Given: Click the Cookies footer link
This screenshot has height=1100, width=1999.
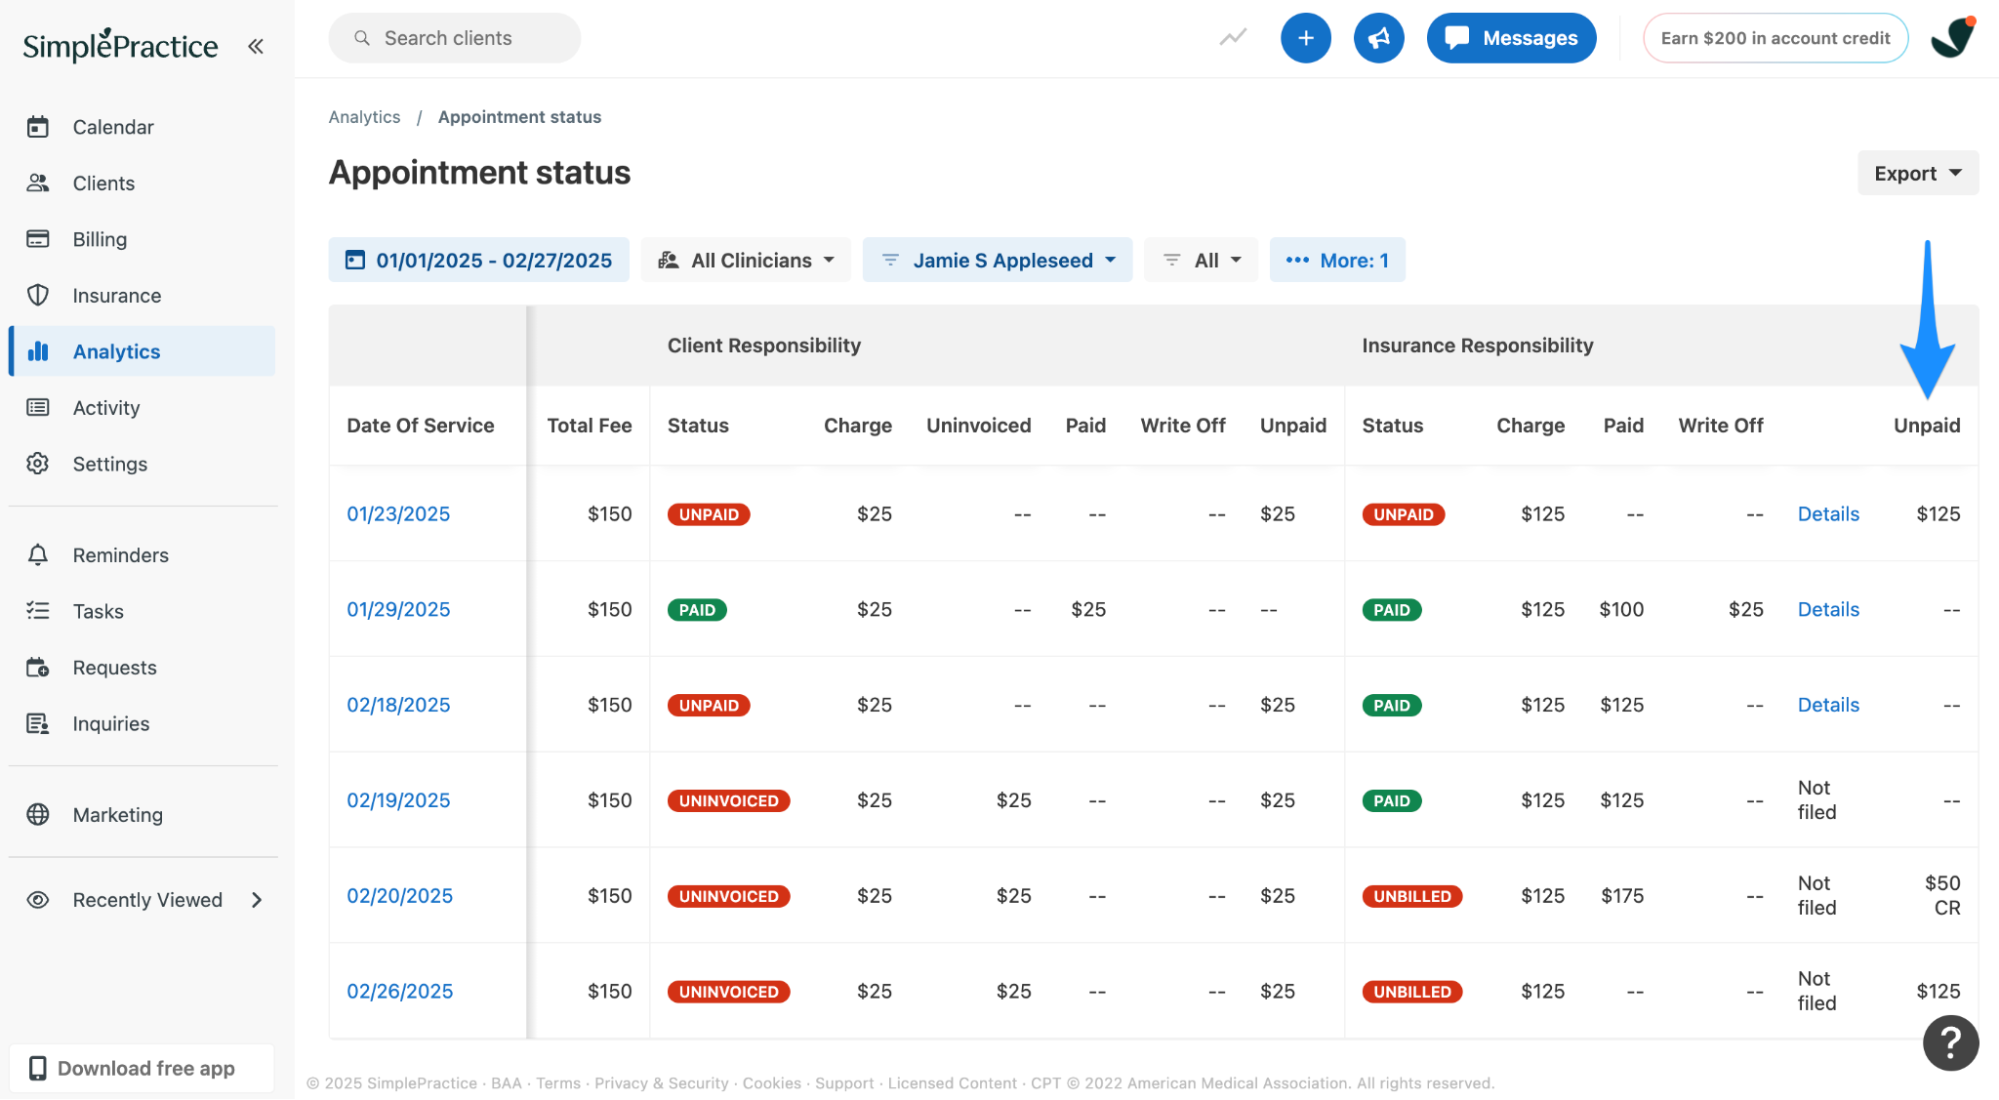Looking at the screenshot, I should [771, 1083].
